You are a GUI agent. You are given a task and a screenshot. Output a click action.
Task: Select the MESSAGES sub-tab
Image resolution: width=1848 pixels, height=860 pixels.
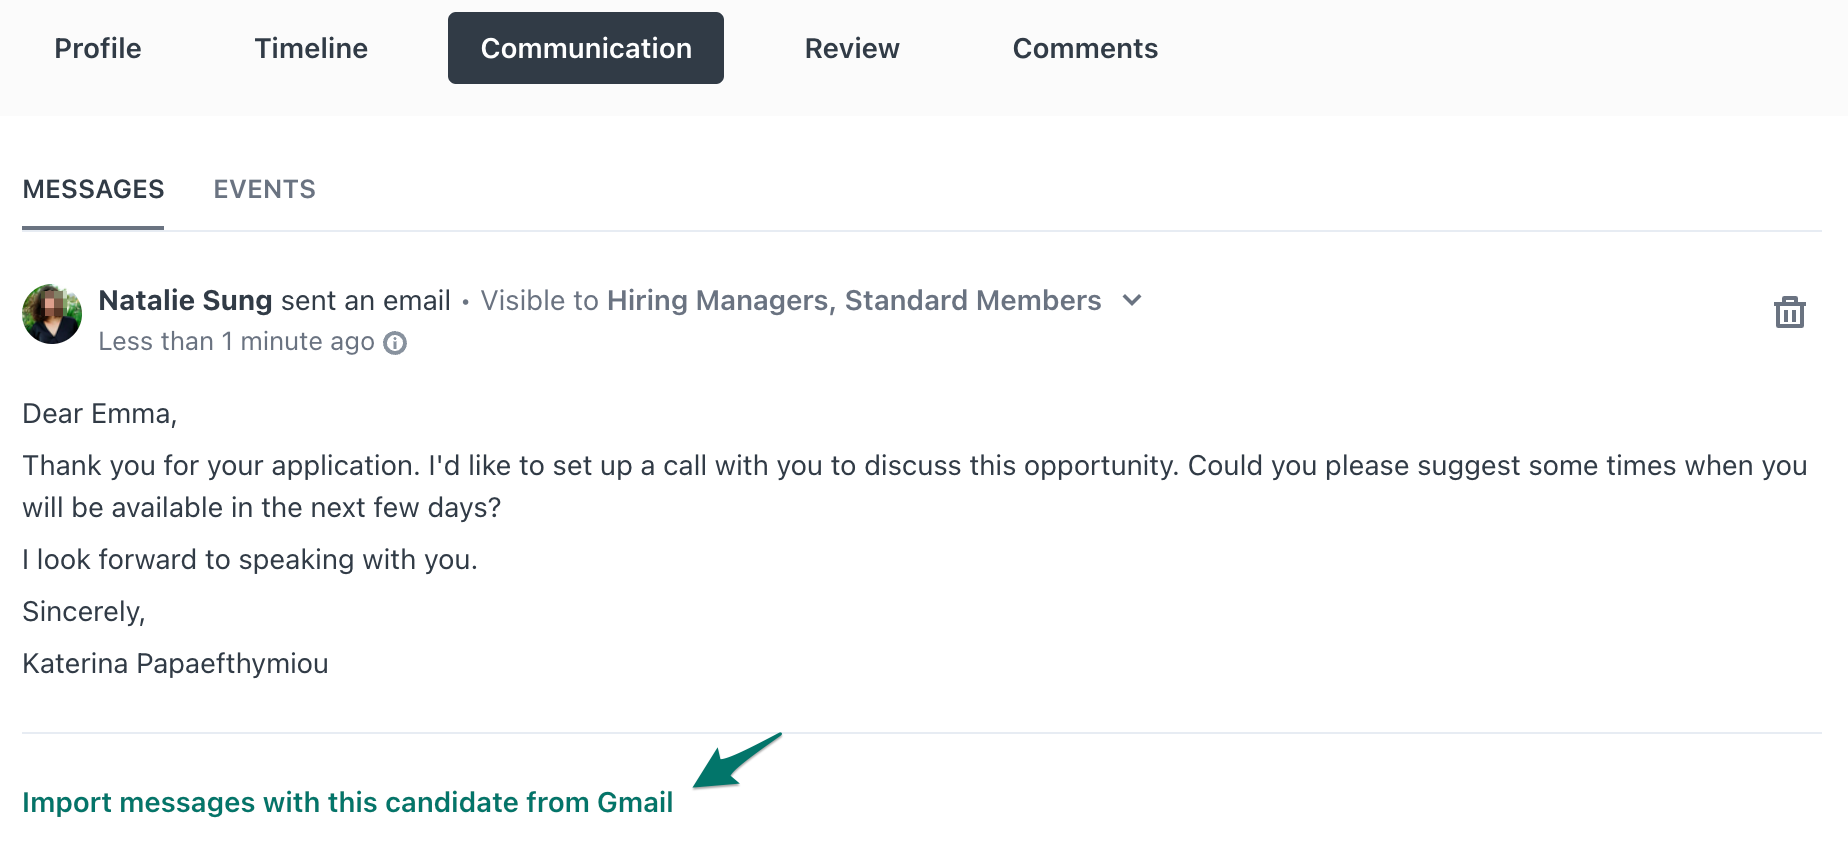point(93,189)
